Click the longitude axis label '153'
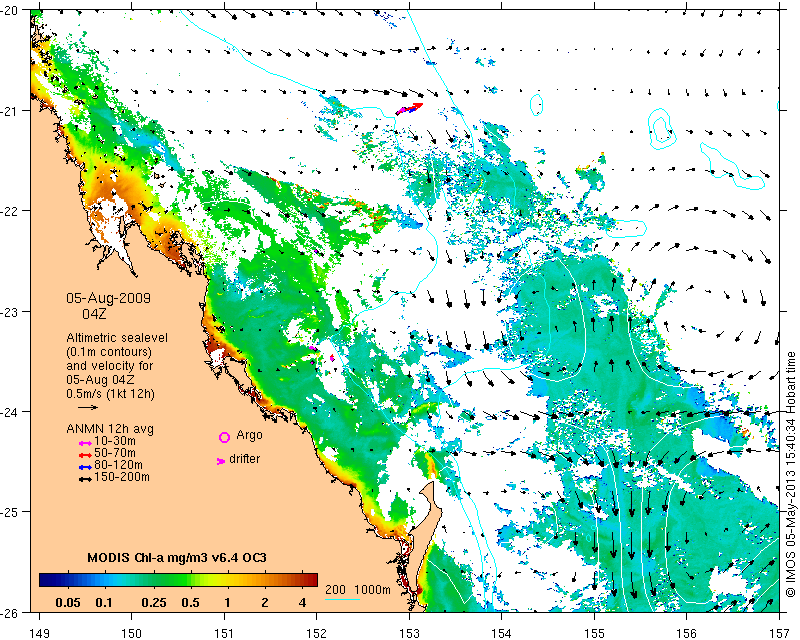The image size is (800, 640). coord(409,633)
